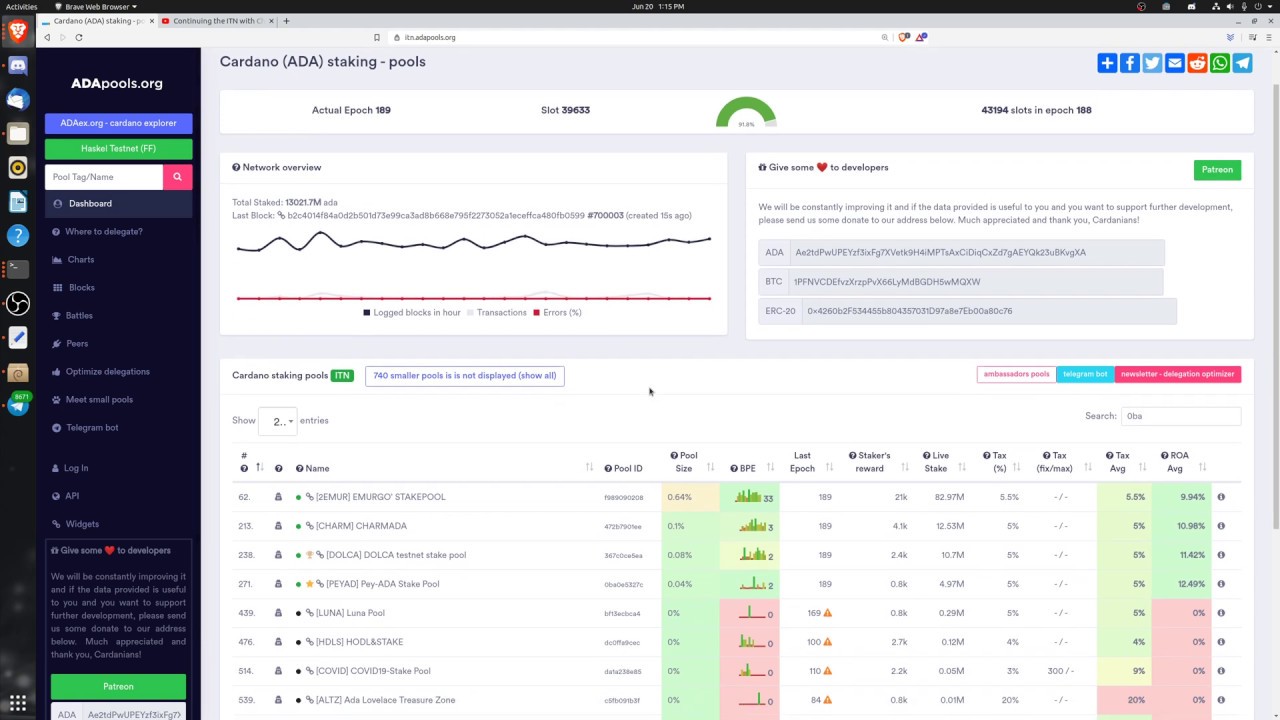
Task: Sort table by BPE column
Action: [x=771, y=468]
